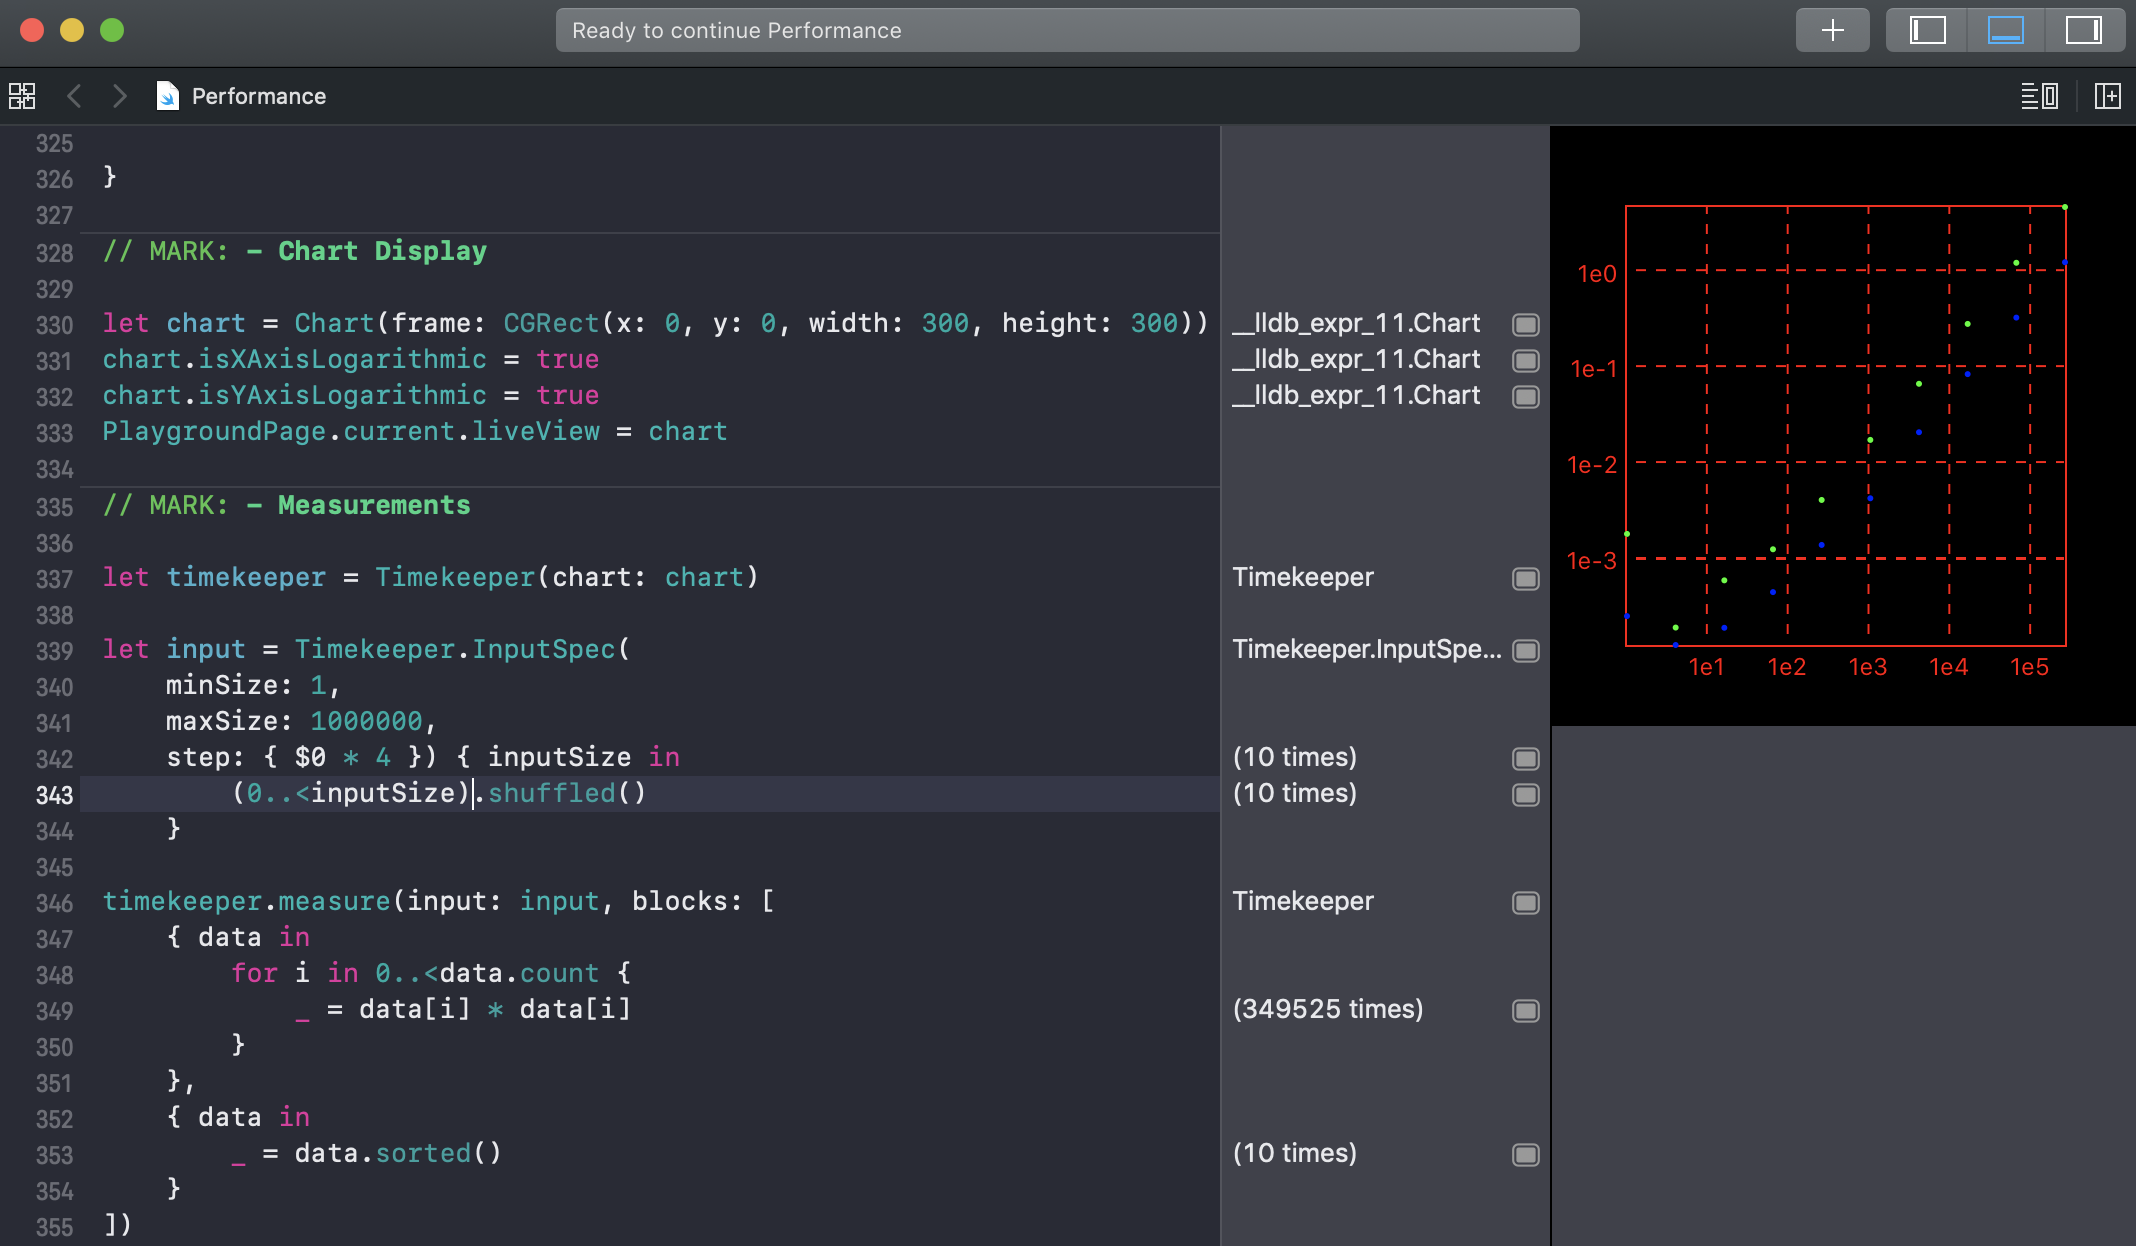Toggle the right inspector panel

click(x=2083, y=30)
